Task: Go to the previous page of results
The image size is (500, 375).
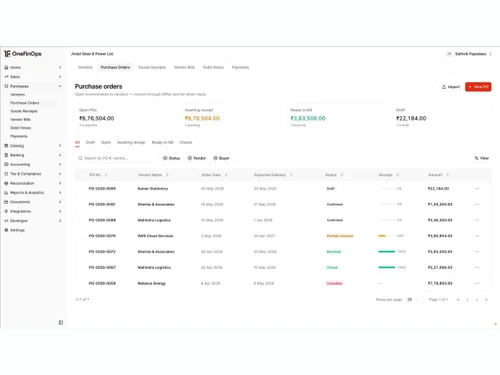Action: [468, 300]
